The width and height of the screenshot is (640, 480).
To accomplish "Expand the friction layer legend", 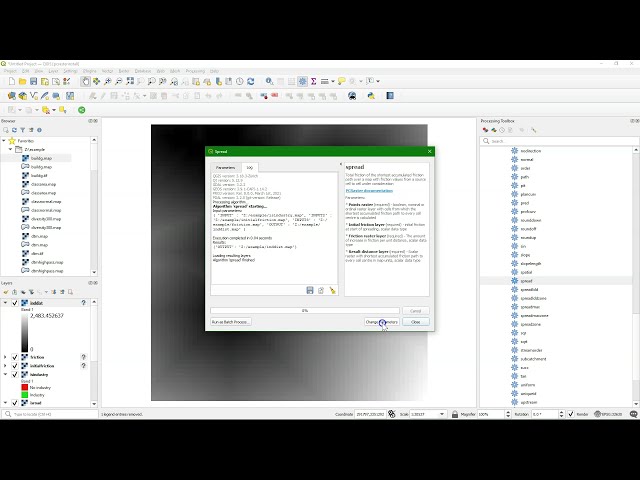I will pos(5,357).
